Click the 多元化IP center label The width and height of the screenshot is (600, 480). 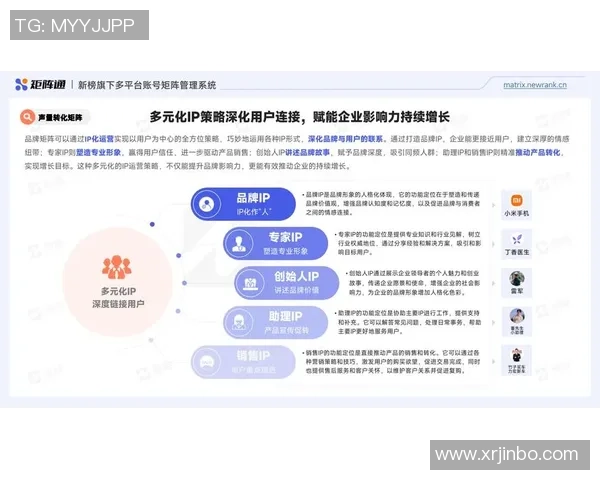pos(118,291)
